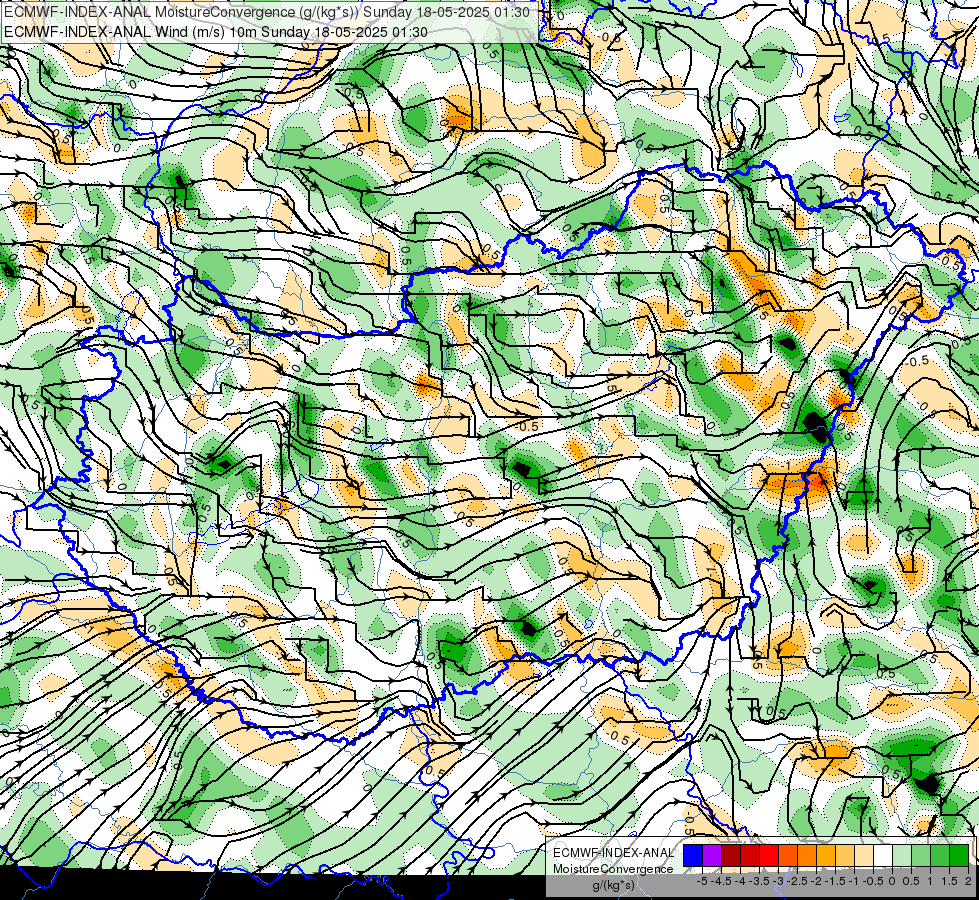Click the legend tick label 2
The width and height of the screenshot is (979, 900).
[x=968, y=881]
